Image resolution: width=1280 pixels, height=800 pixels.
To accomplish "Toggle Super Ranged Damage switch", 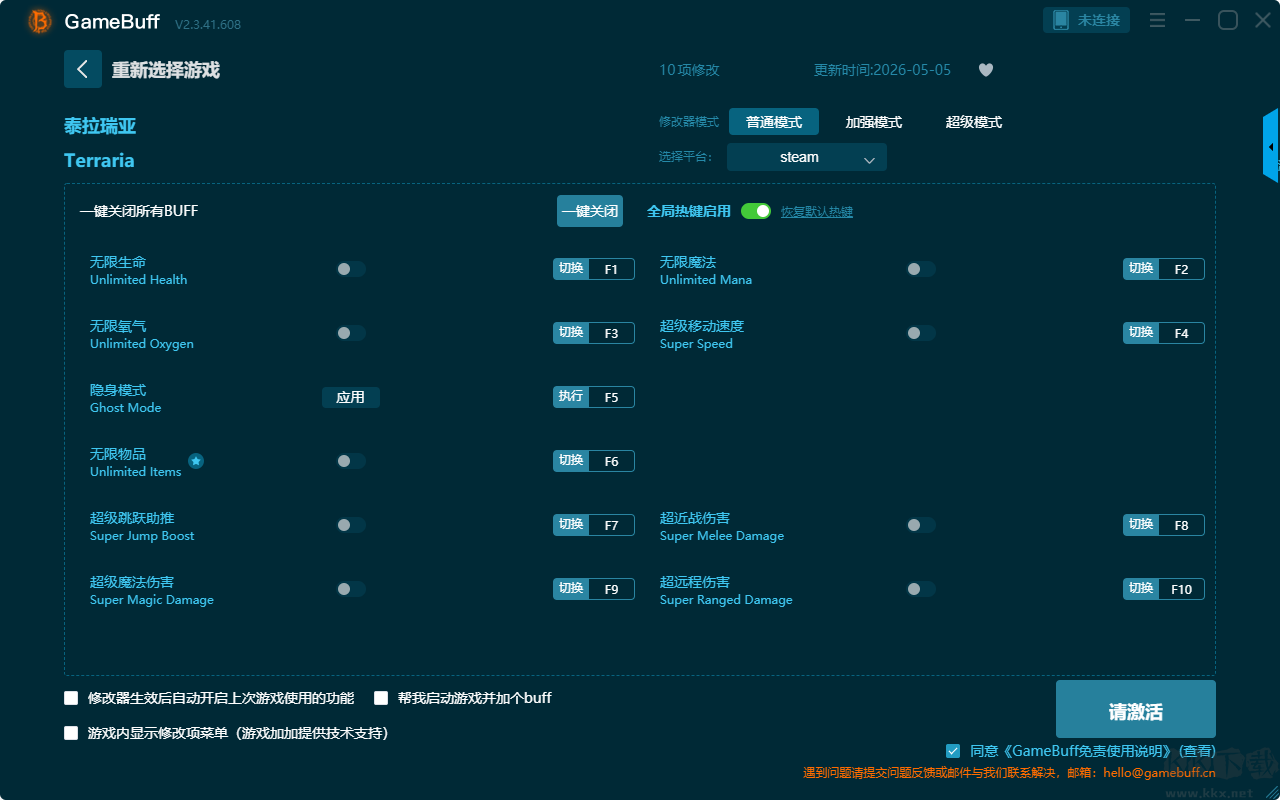I will point(920,589).
